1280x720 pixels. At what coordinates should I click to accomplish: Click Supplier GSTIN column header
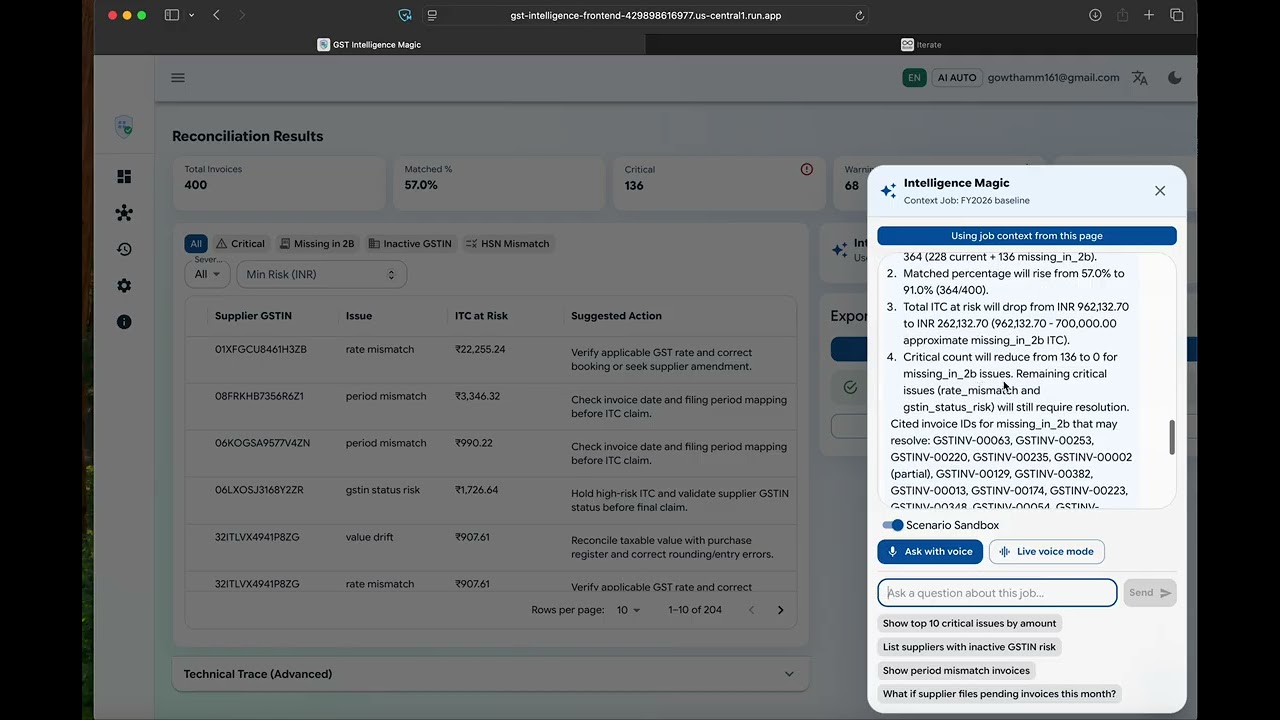point(253,316)
